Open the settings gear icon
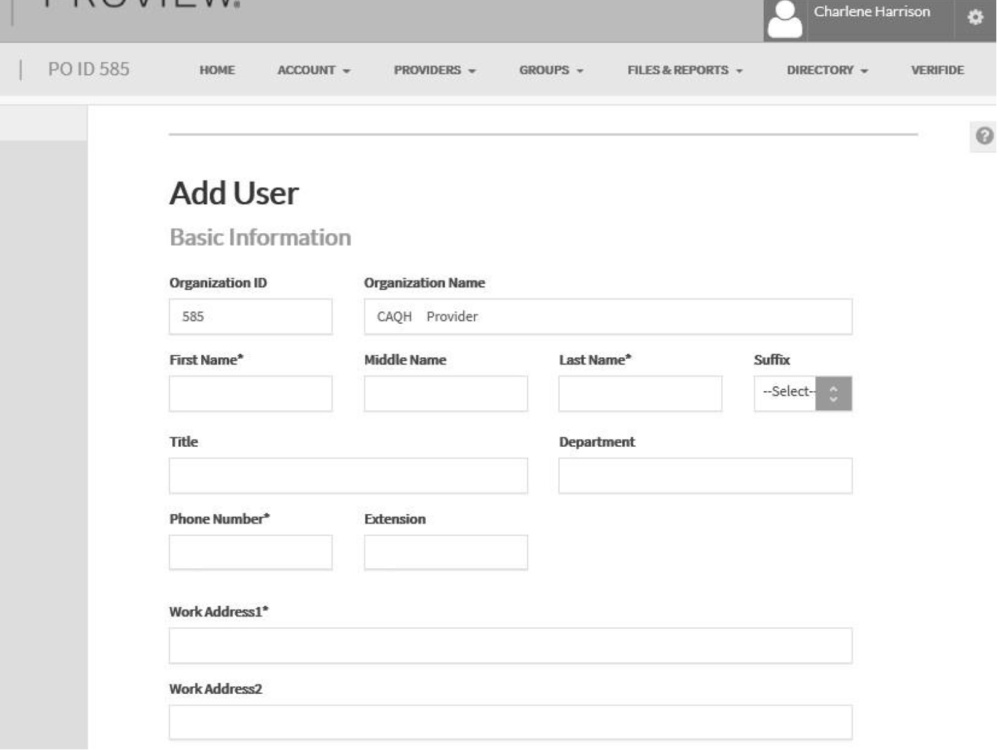Screen dimensions: 1000x750 pyautogui.click(x=974, y=17)
